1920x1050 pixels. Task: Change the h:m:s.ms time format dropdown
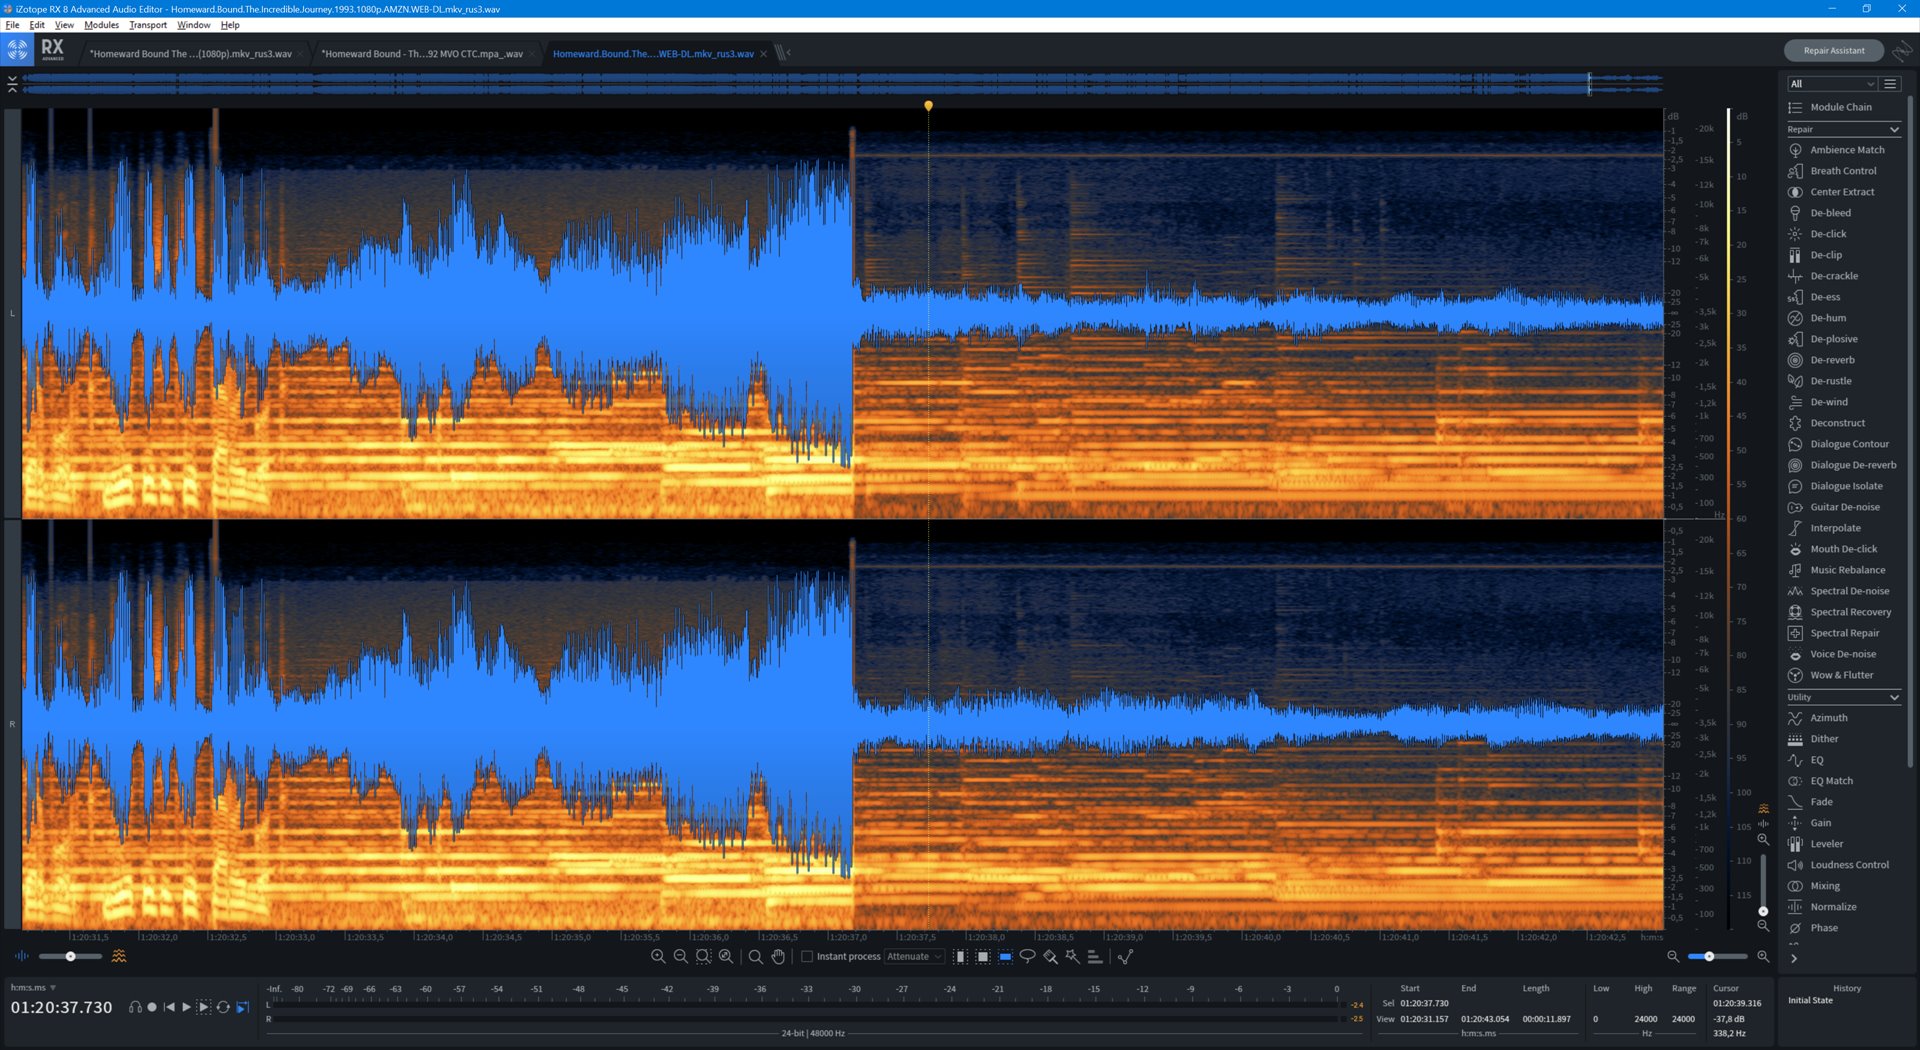[x=33, y=988]
